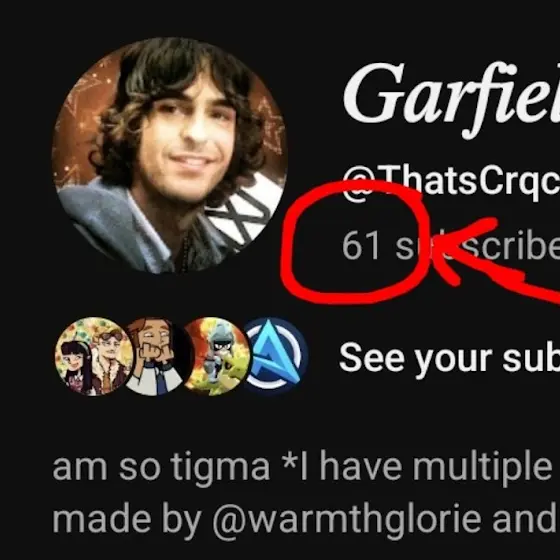
Task: Open the See your subscribers link
Action: [449, 359]
